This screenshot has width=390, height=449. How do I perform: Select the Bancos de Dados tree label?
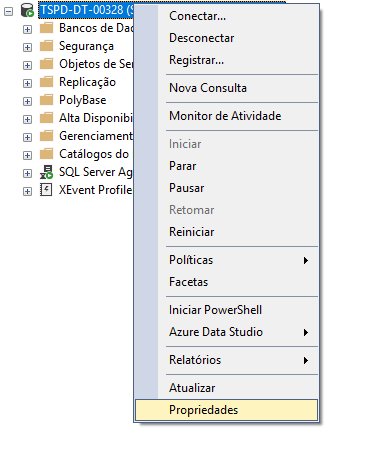tap(96, 28)
